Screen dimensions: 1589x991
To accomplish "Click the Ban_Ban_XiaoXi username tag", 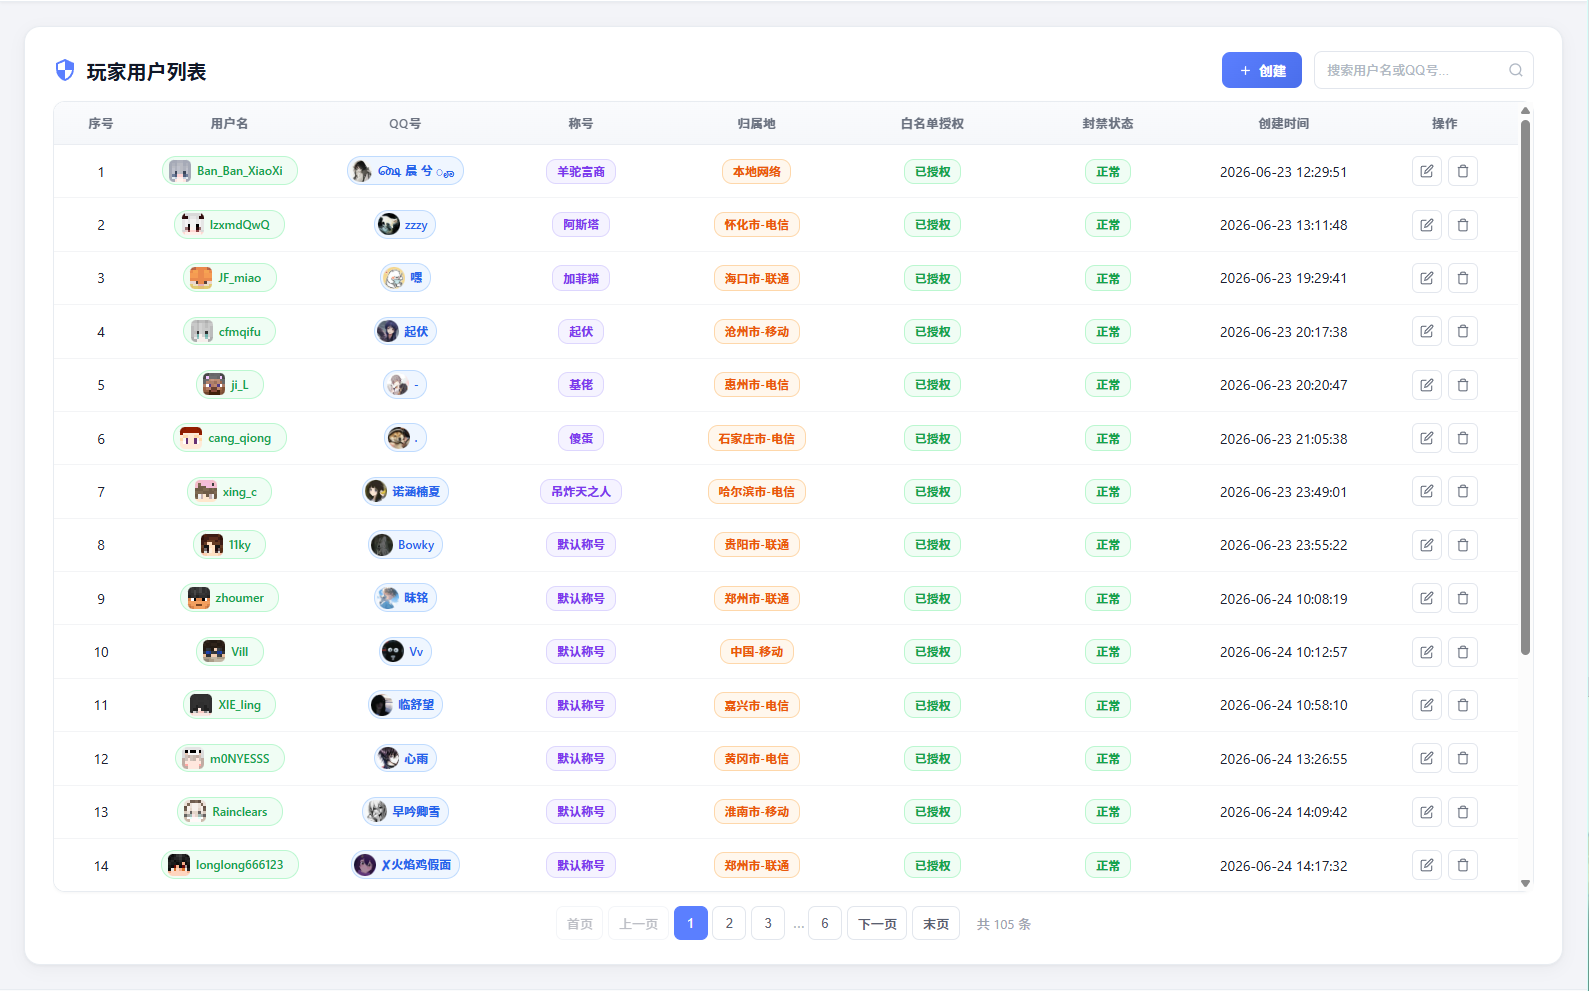I will tap(230, 171).
